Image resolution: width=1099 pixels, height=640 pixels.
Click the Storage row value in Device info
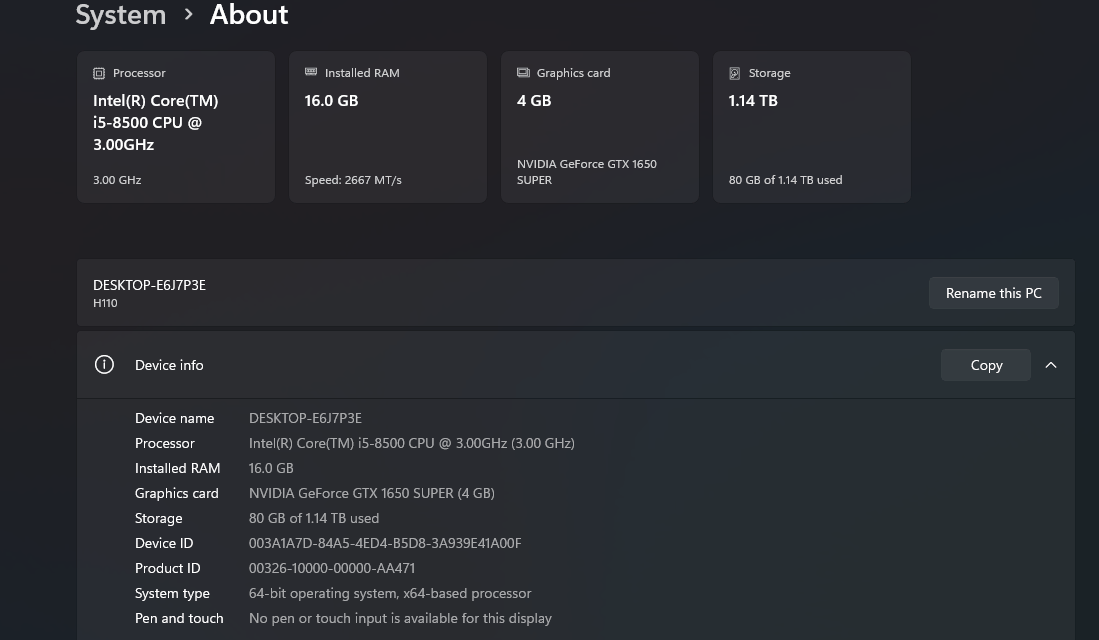[x=314, y=519]
